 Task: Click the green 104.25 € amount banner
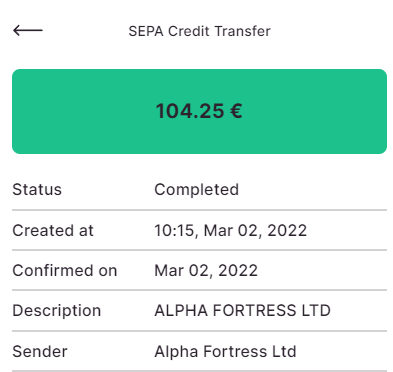point(199,111)
